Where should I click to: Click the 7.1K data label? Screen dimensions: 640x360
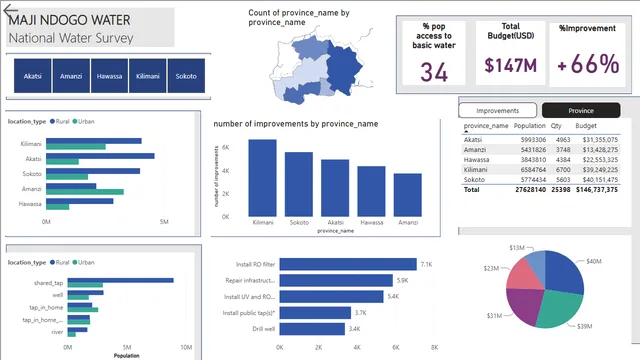426,264
